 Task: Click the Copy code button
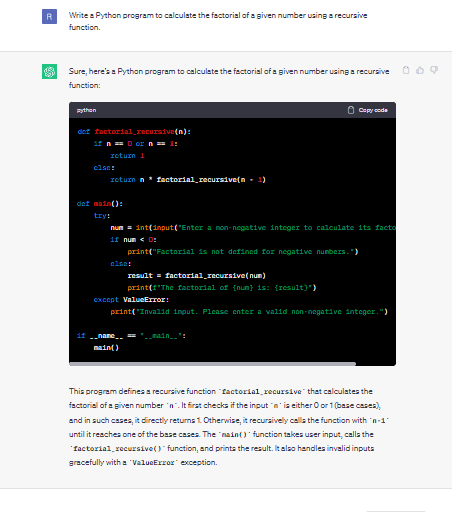pos(368,110)
